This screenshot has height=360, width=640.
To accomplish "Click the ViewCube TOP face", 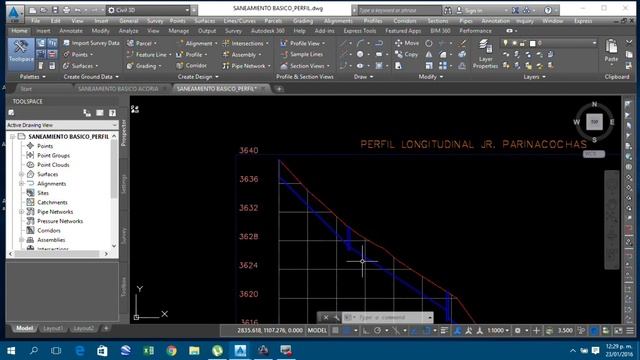I will click(594, 122).
